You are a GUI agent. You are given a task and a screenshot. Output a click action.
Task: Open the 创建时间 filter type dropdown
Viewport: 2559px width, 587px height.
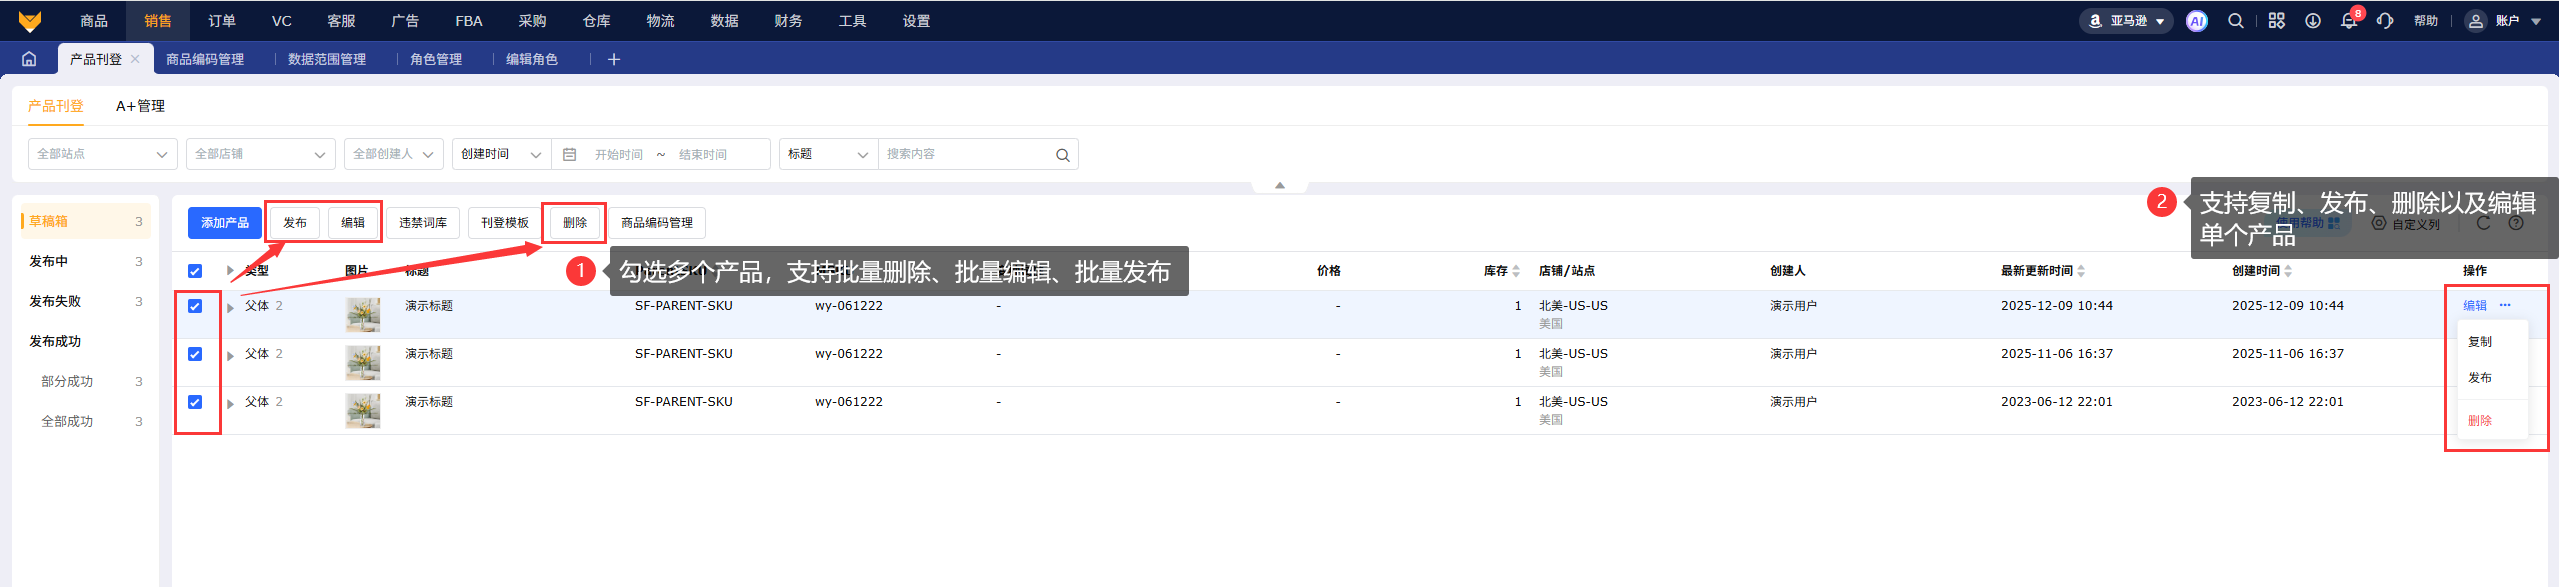(x=501, y=154)
